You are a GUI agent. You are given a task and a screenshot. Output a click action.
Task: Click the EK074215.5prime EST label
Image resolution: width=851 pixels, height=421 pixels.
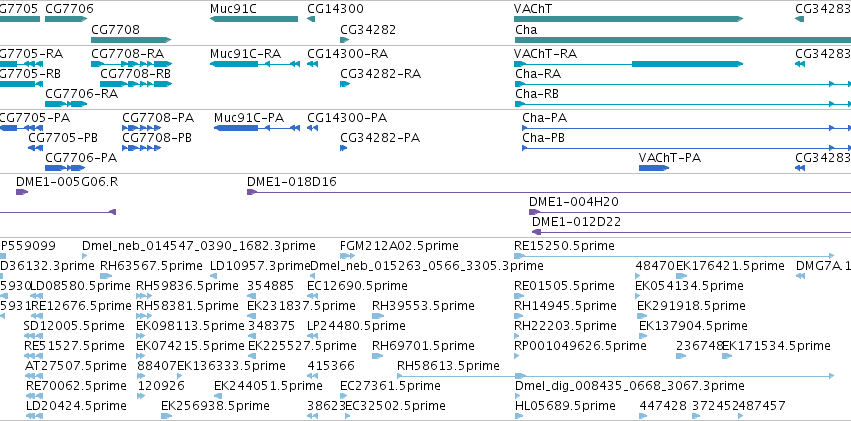pyautogui.click(x=190, y=346)
